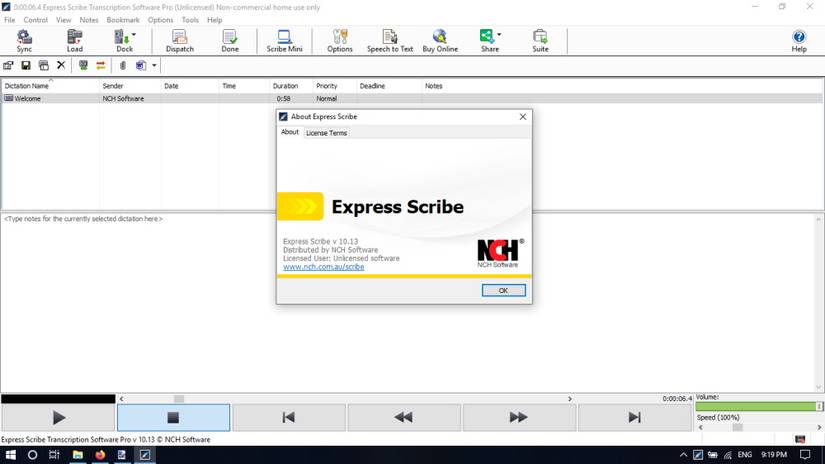Open Firefox from the taskbar
This screenshot has height=464, width=825.
click(100, 455)
